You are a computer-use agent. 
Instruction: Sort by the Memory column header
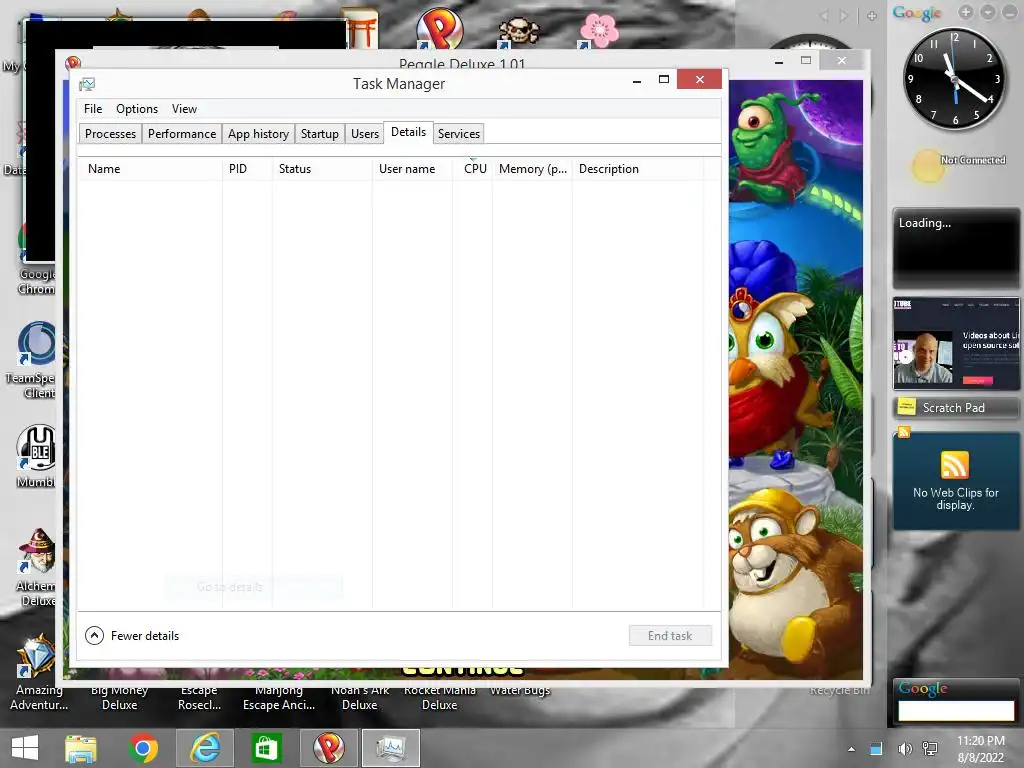(532, 168)
